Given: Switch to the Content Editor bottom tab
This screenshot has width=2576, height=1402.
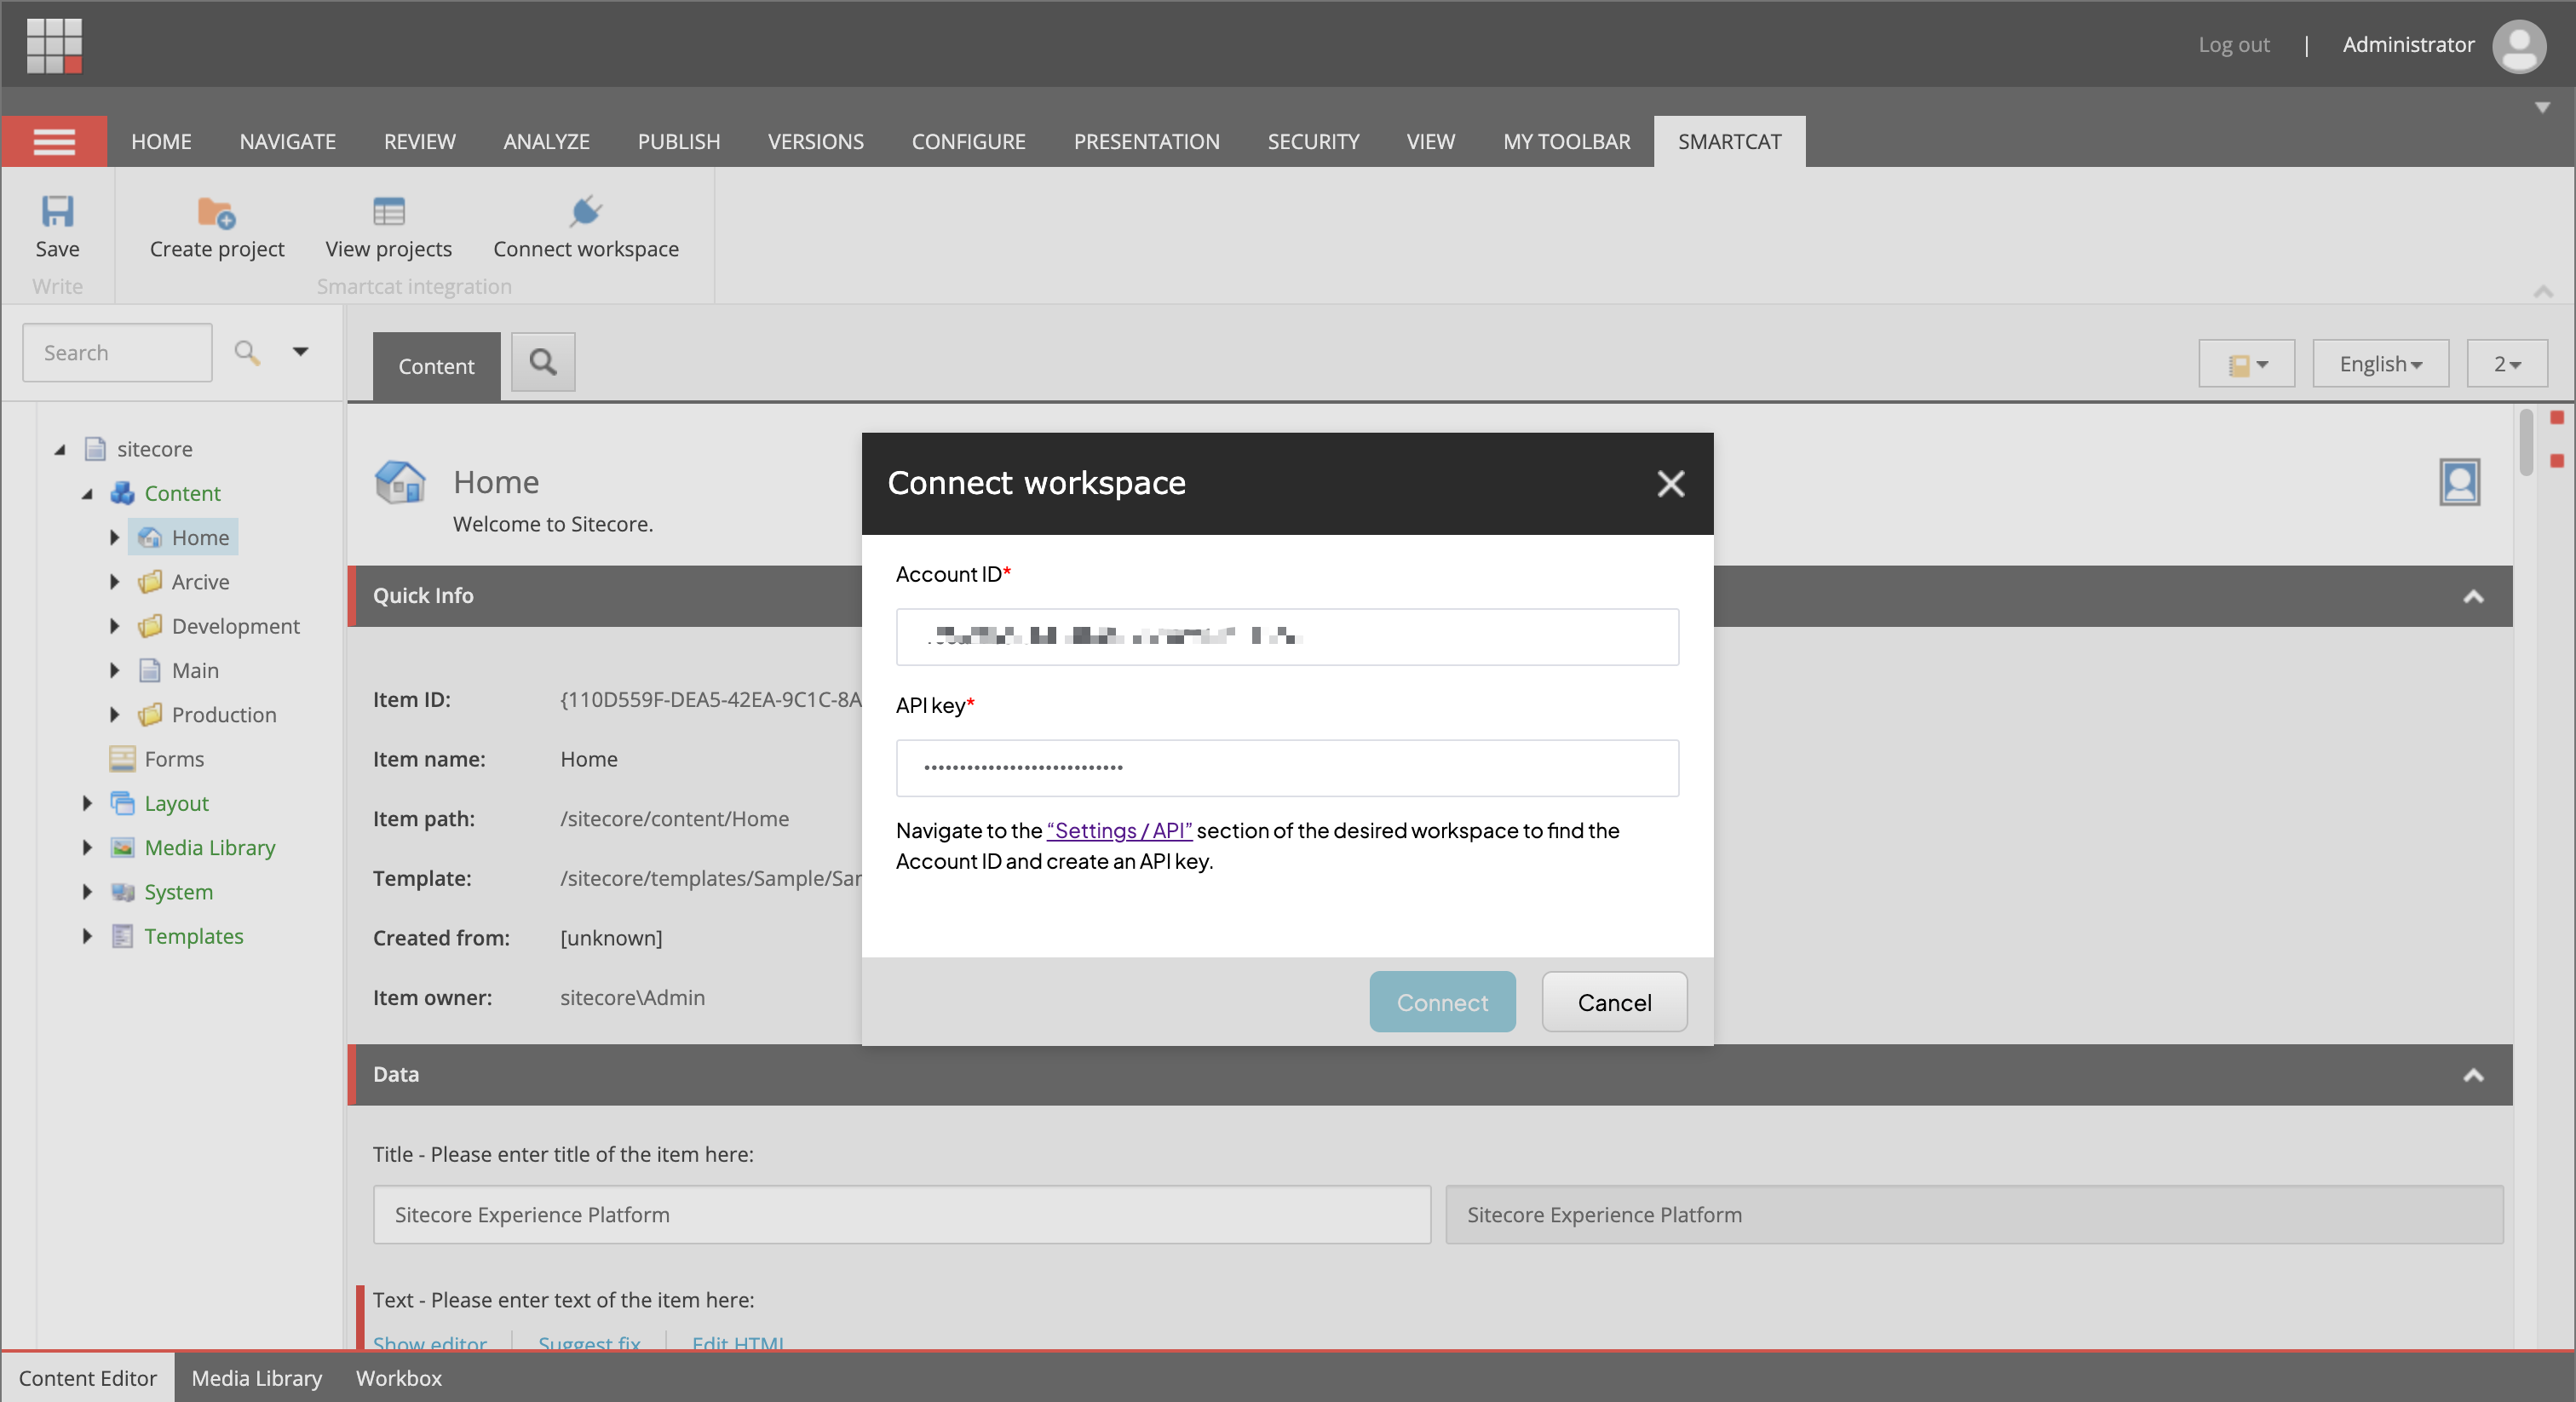Looking at the screenshot, I should coord(88,1378).
